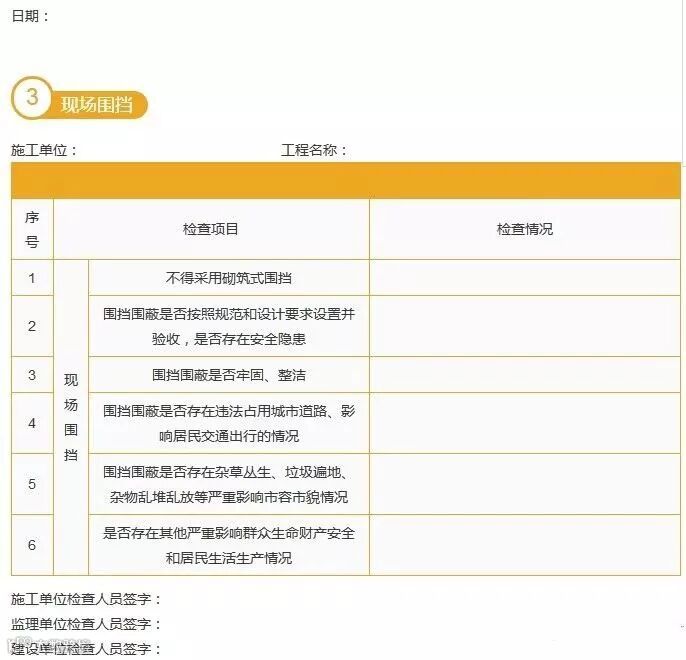Select the 检查项目 header cell
This screenshot has width=686, height=660.
[211, 229]
